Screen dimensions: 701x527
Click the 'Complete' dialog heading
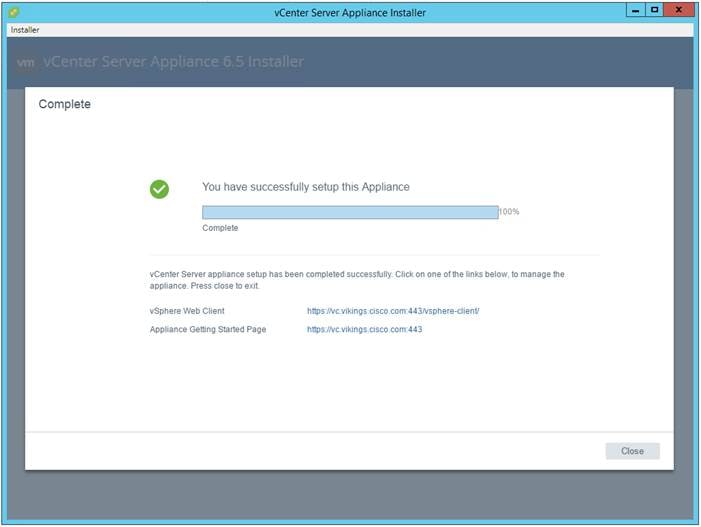coord(64,104)
